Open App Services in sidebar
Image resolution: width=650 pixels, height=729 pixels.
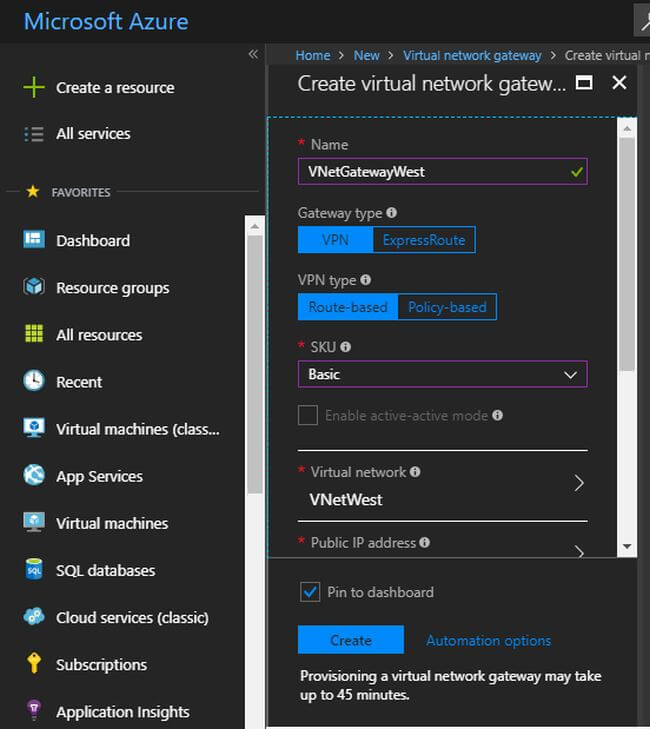99,477
